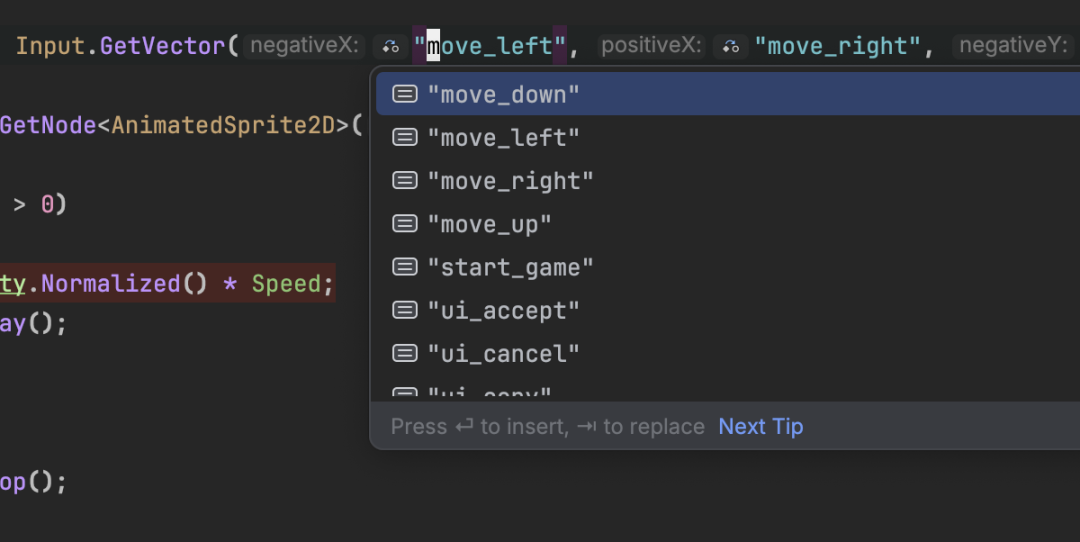
Task: Click the icon beside the "start_game" suggestion
Action: click(404, 267)
